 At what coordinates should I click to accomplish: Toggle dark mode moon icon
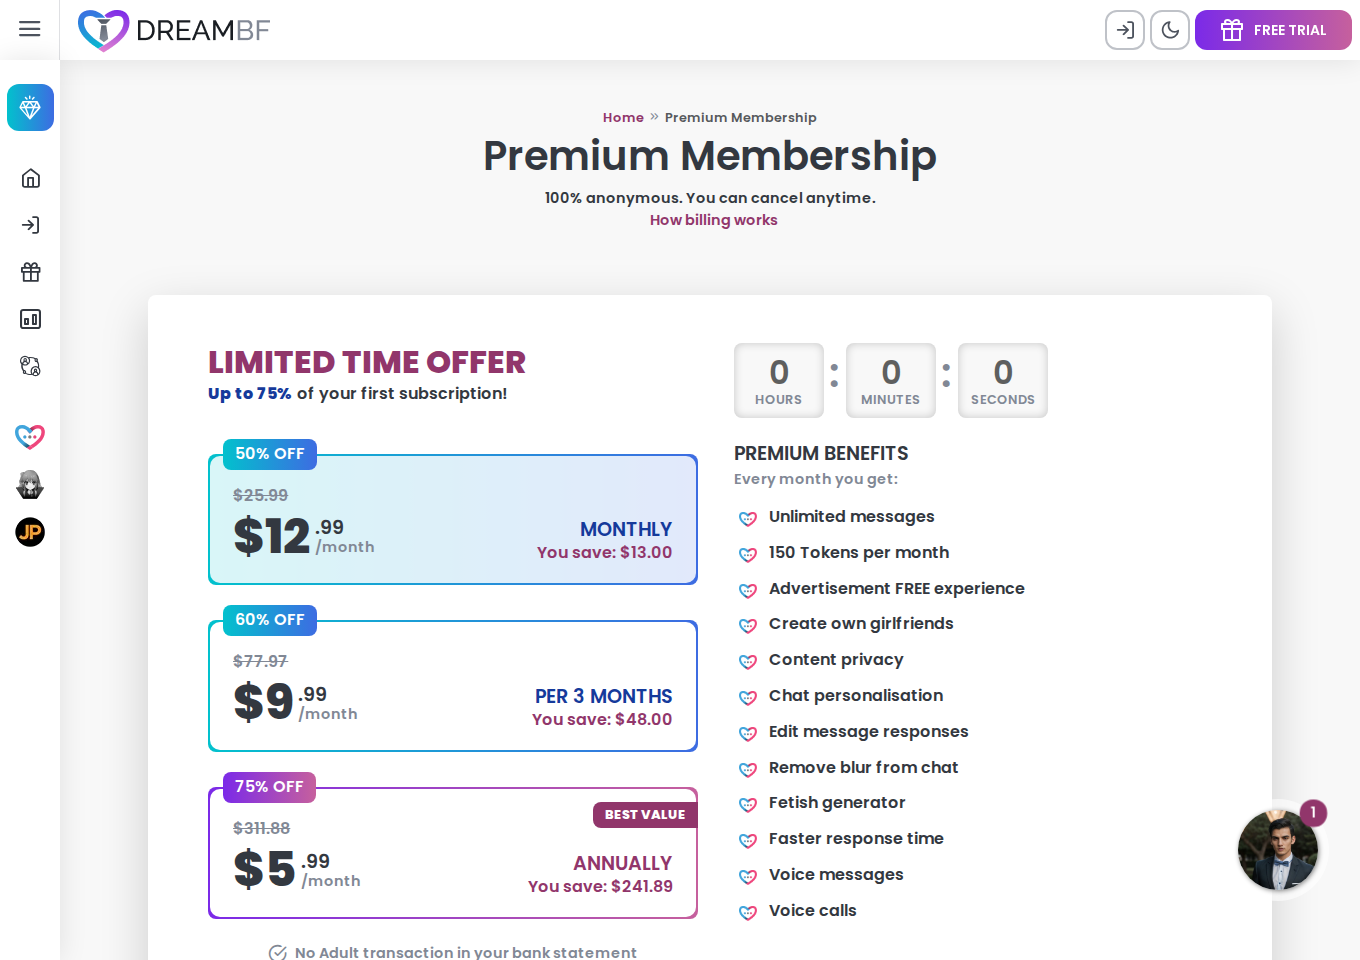point(1170,30)
